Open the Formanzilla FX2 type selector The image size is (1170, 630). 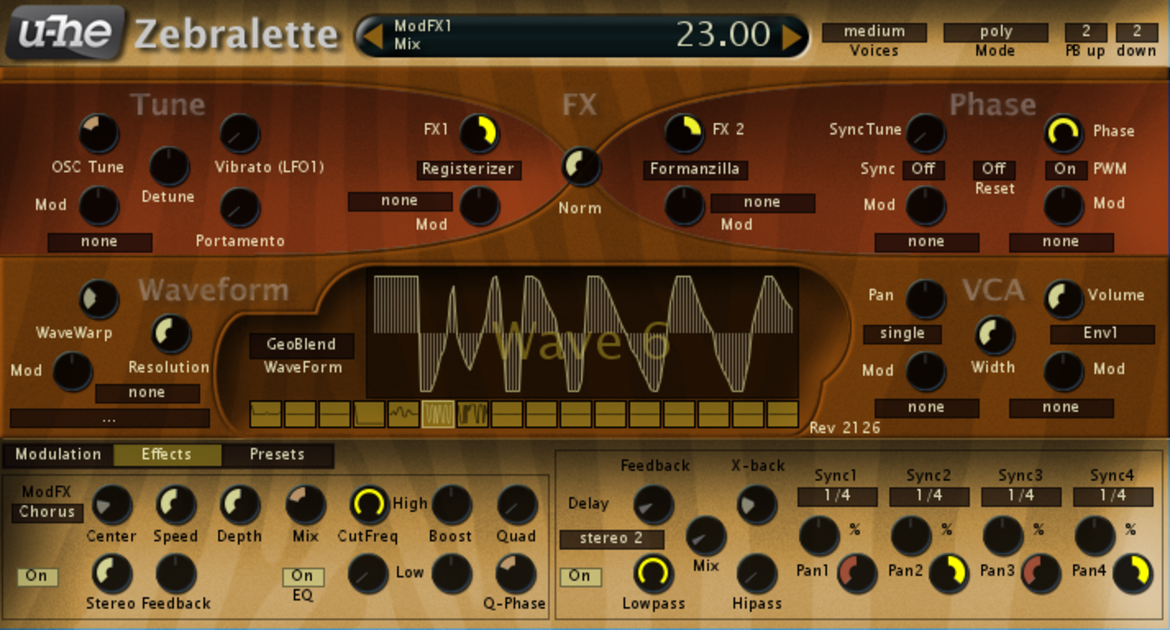click(x=695, y=169)
